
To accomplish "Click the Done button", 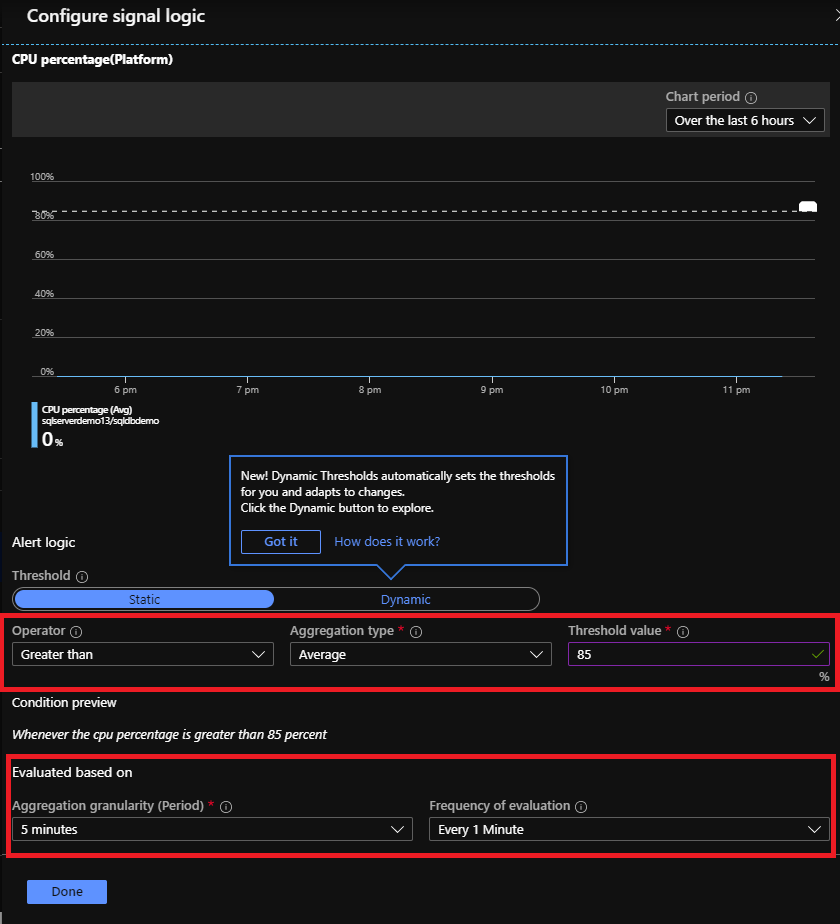I will click(x=66, y=891).
